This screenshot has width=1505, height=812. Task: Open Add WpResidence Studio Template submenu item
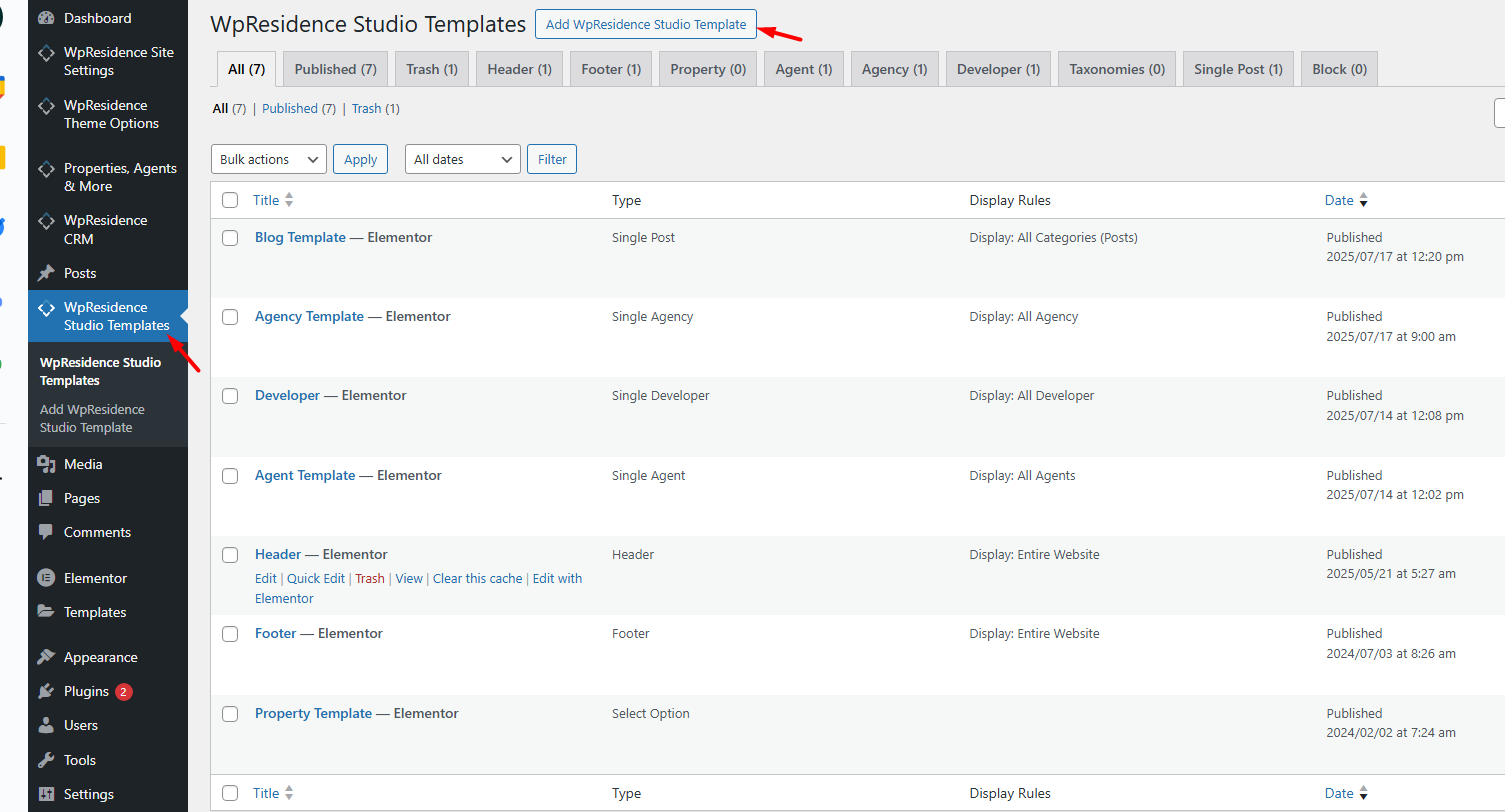[92, 418]
